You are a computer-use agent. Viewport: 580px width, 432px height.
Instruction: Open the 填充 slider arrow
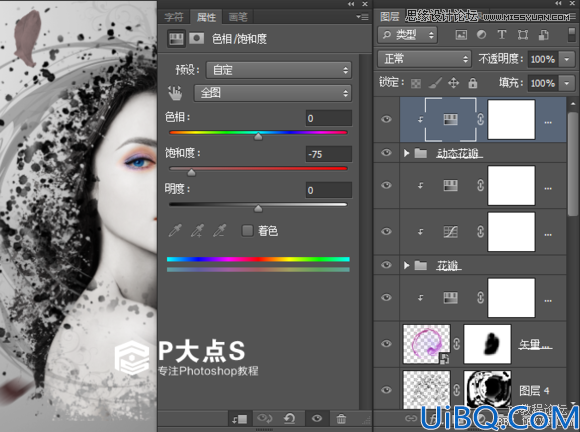click(567, 83)
